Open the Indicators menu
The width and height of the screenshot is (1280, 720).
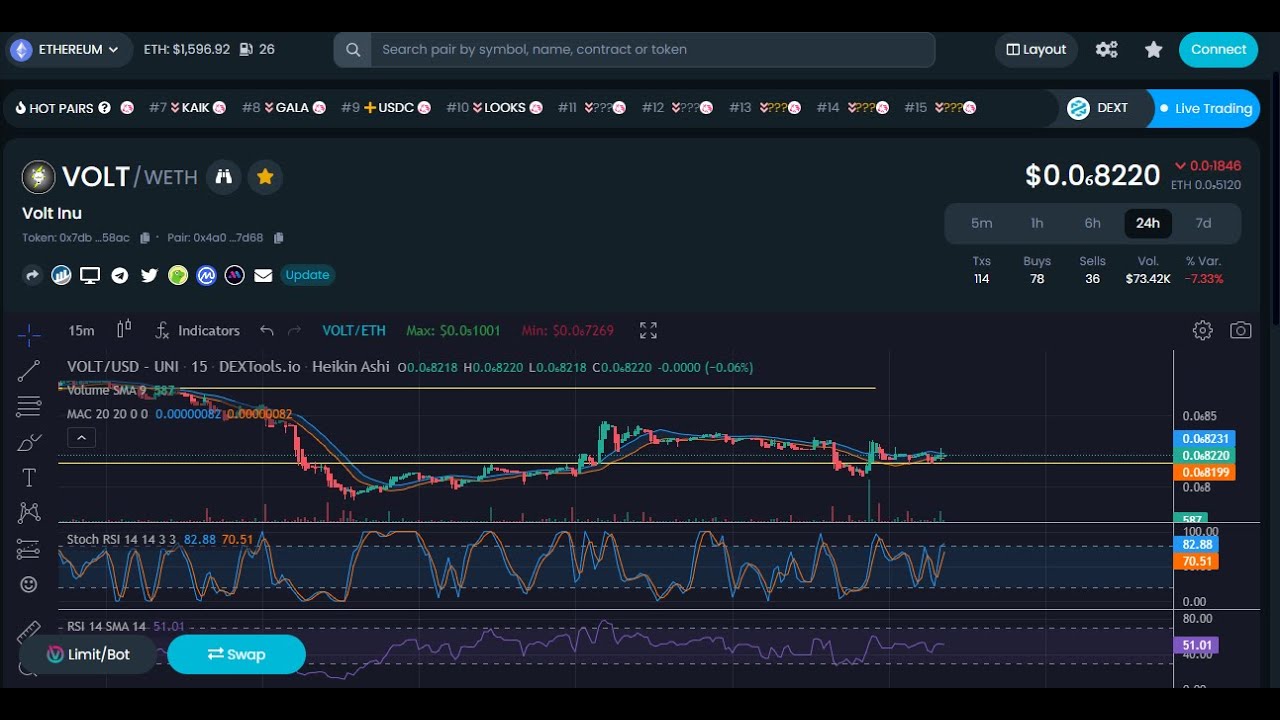(x=197, y=330)
